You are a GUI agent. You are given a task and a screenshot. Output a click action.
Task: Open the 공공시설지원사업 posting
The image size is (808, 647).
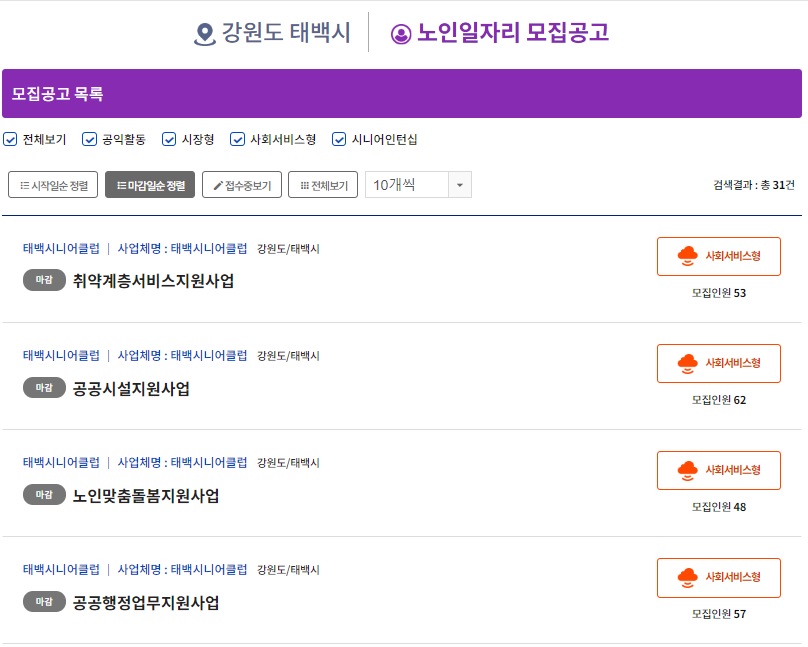pos(131,388)
